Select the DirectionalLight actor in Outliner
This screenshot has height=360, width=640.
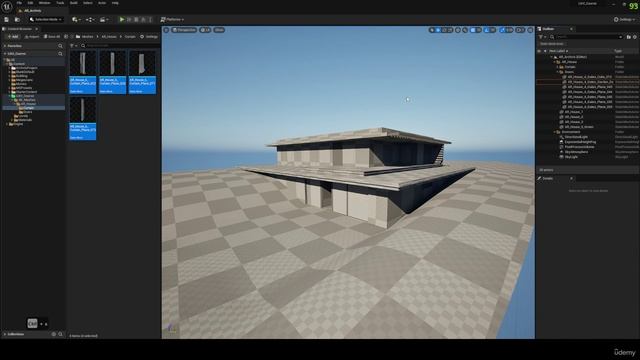[576, 137]
